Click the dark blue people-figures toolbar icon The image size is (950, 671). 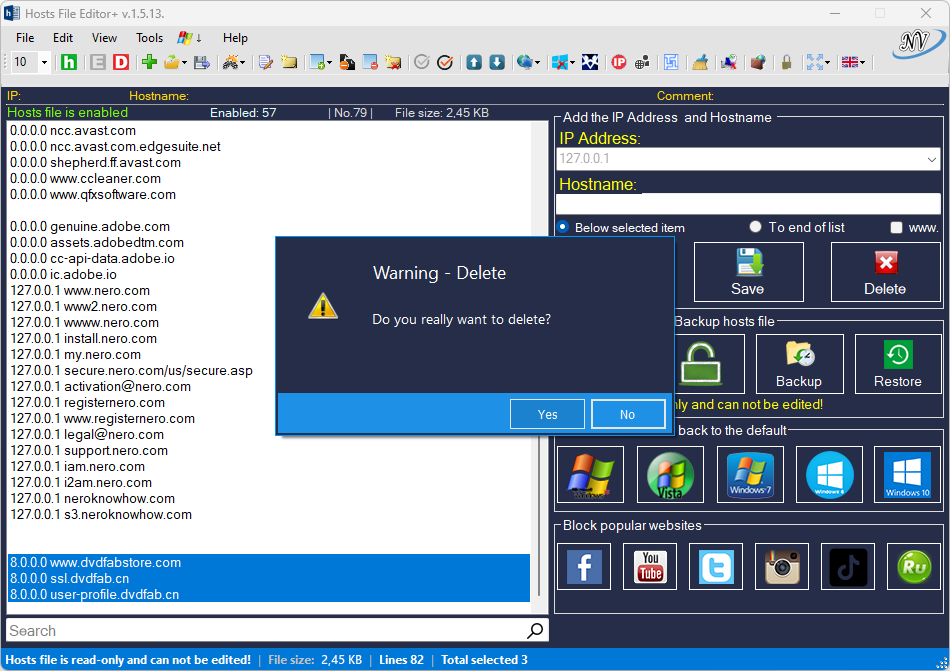coord(590,62)
